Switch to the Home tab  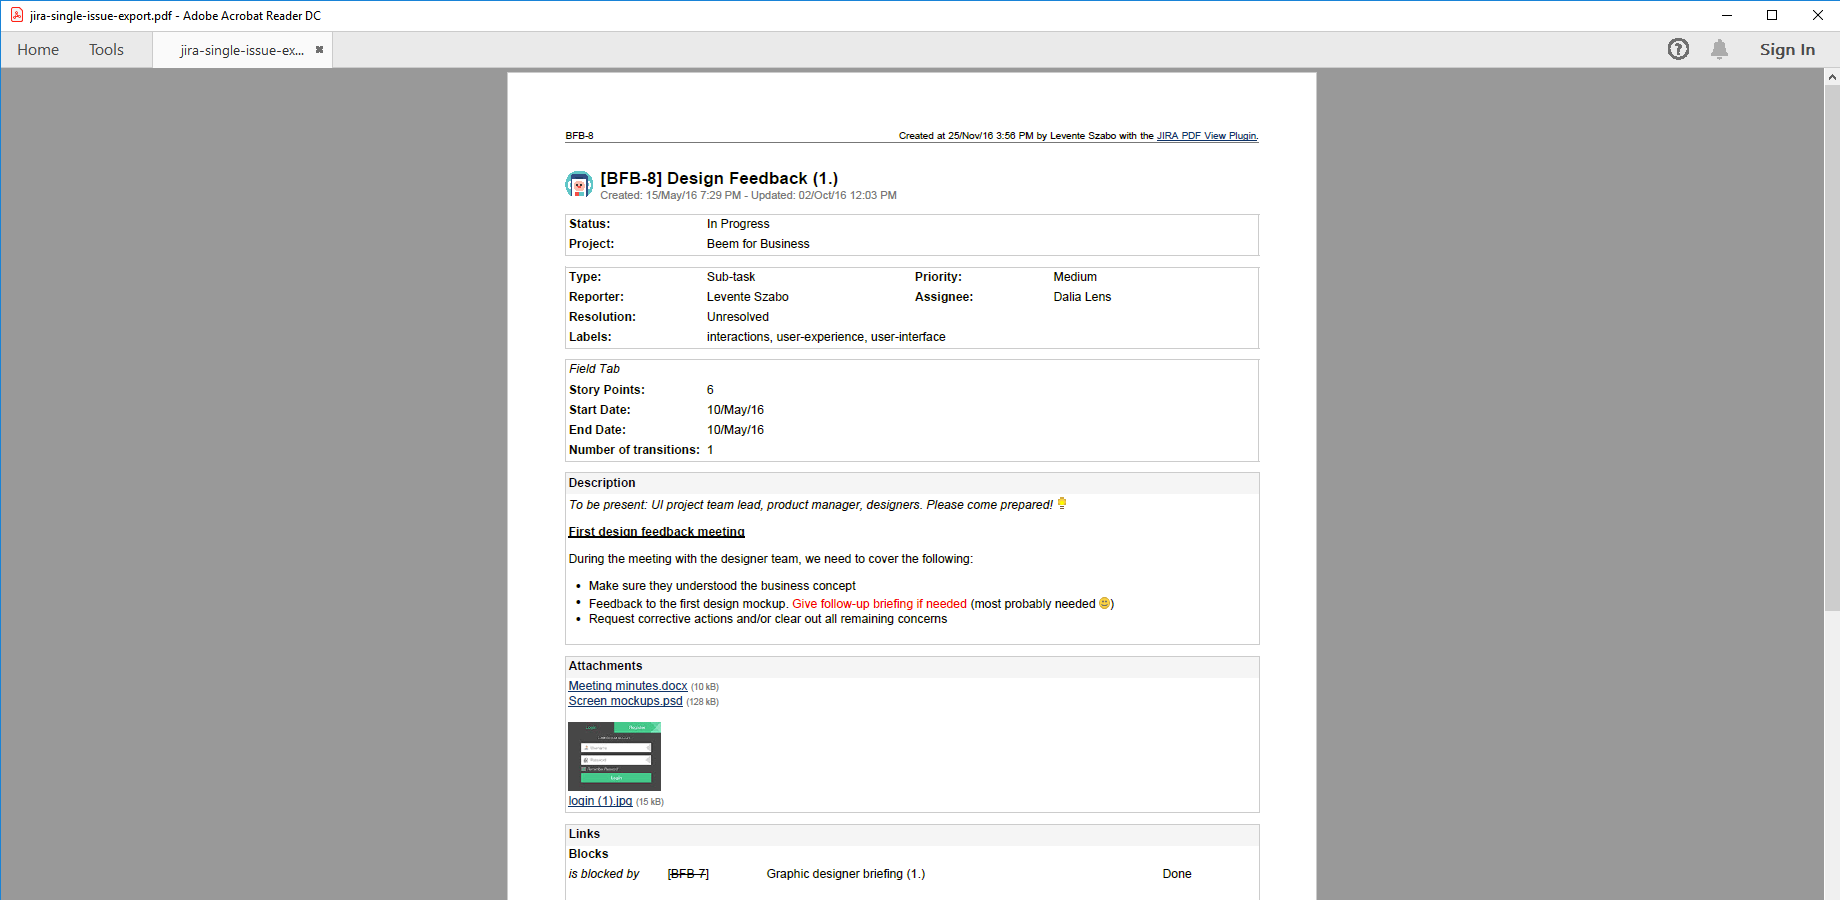click(38, 50)
